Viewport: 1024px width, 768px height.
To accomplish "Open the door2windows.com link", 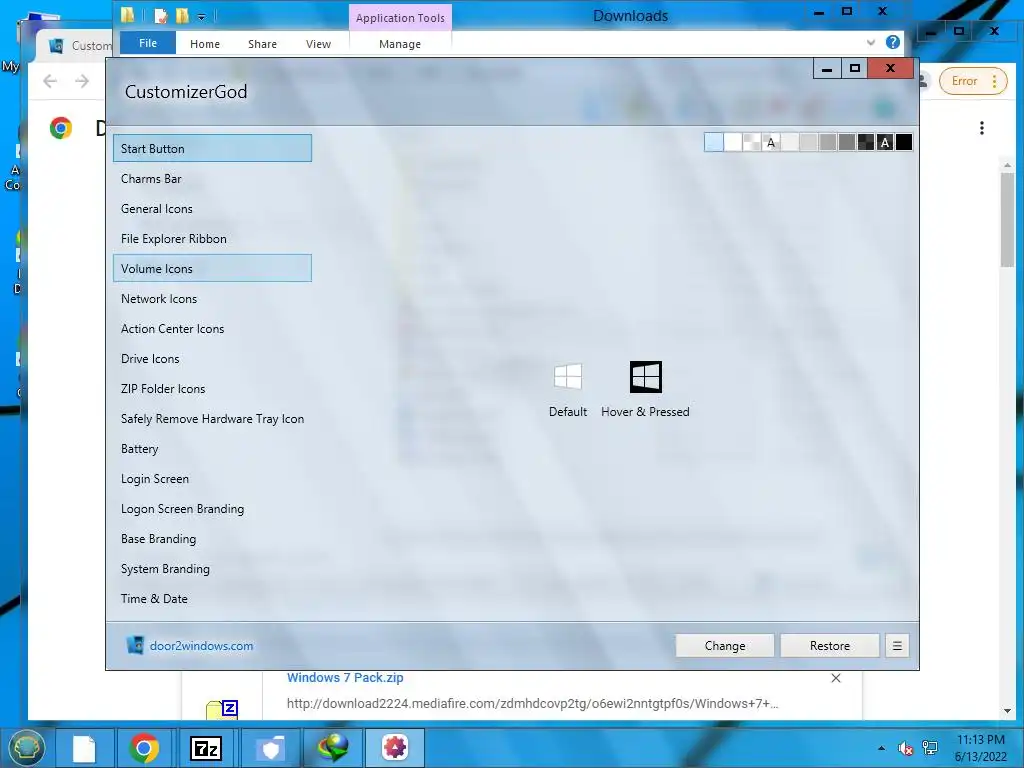I will (x=201, y=646).
